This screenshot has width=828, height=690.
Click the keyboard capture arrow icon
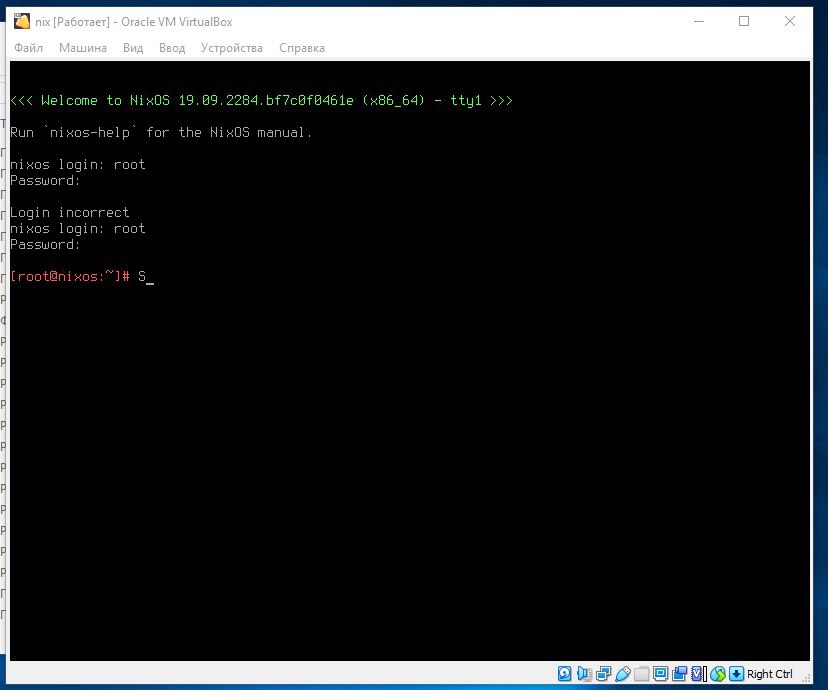tap(736, 673)
